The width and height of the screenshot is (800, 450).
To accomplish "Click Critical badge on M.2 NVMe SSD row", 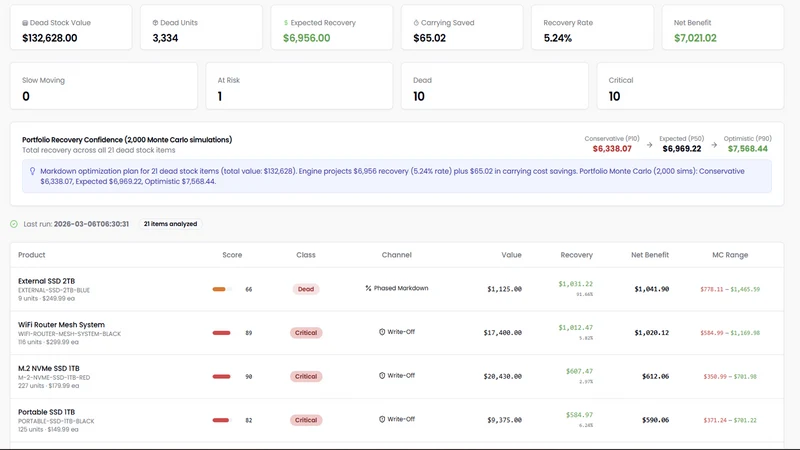I will pos(306,377).
